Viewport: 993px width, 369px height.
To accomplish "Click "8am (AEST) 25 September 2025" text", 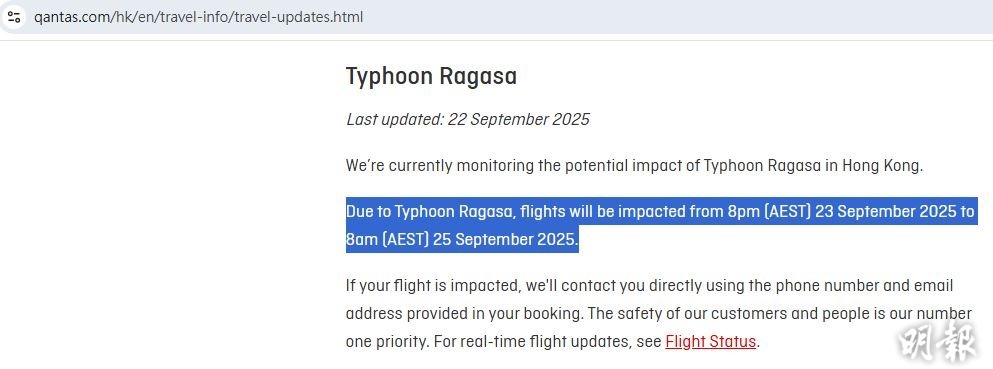I will point(462,240).
